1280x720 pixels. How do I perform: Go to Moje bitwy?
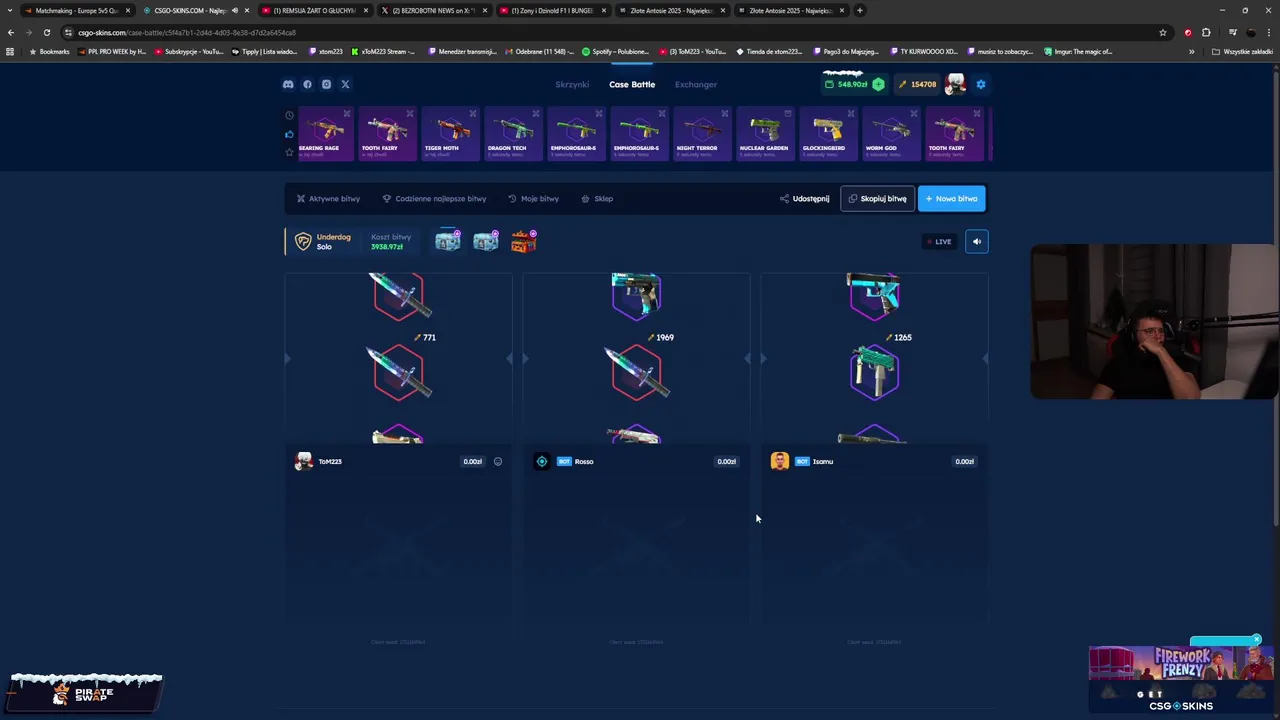533,198
